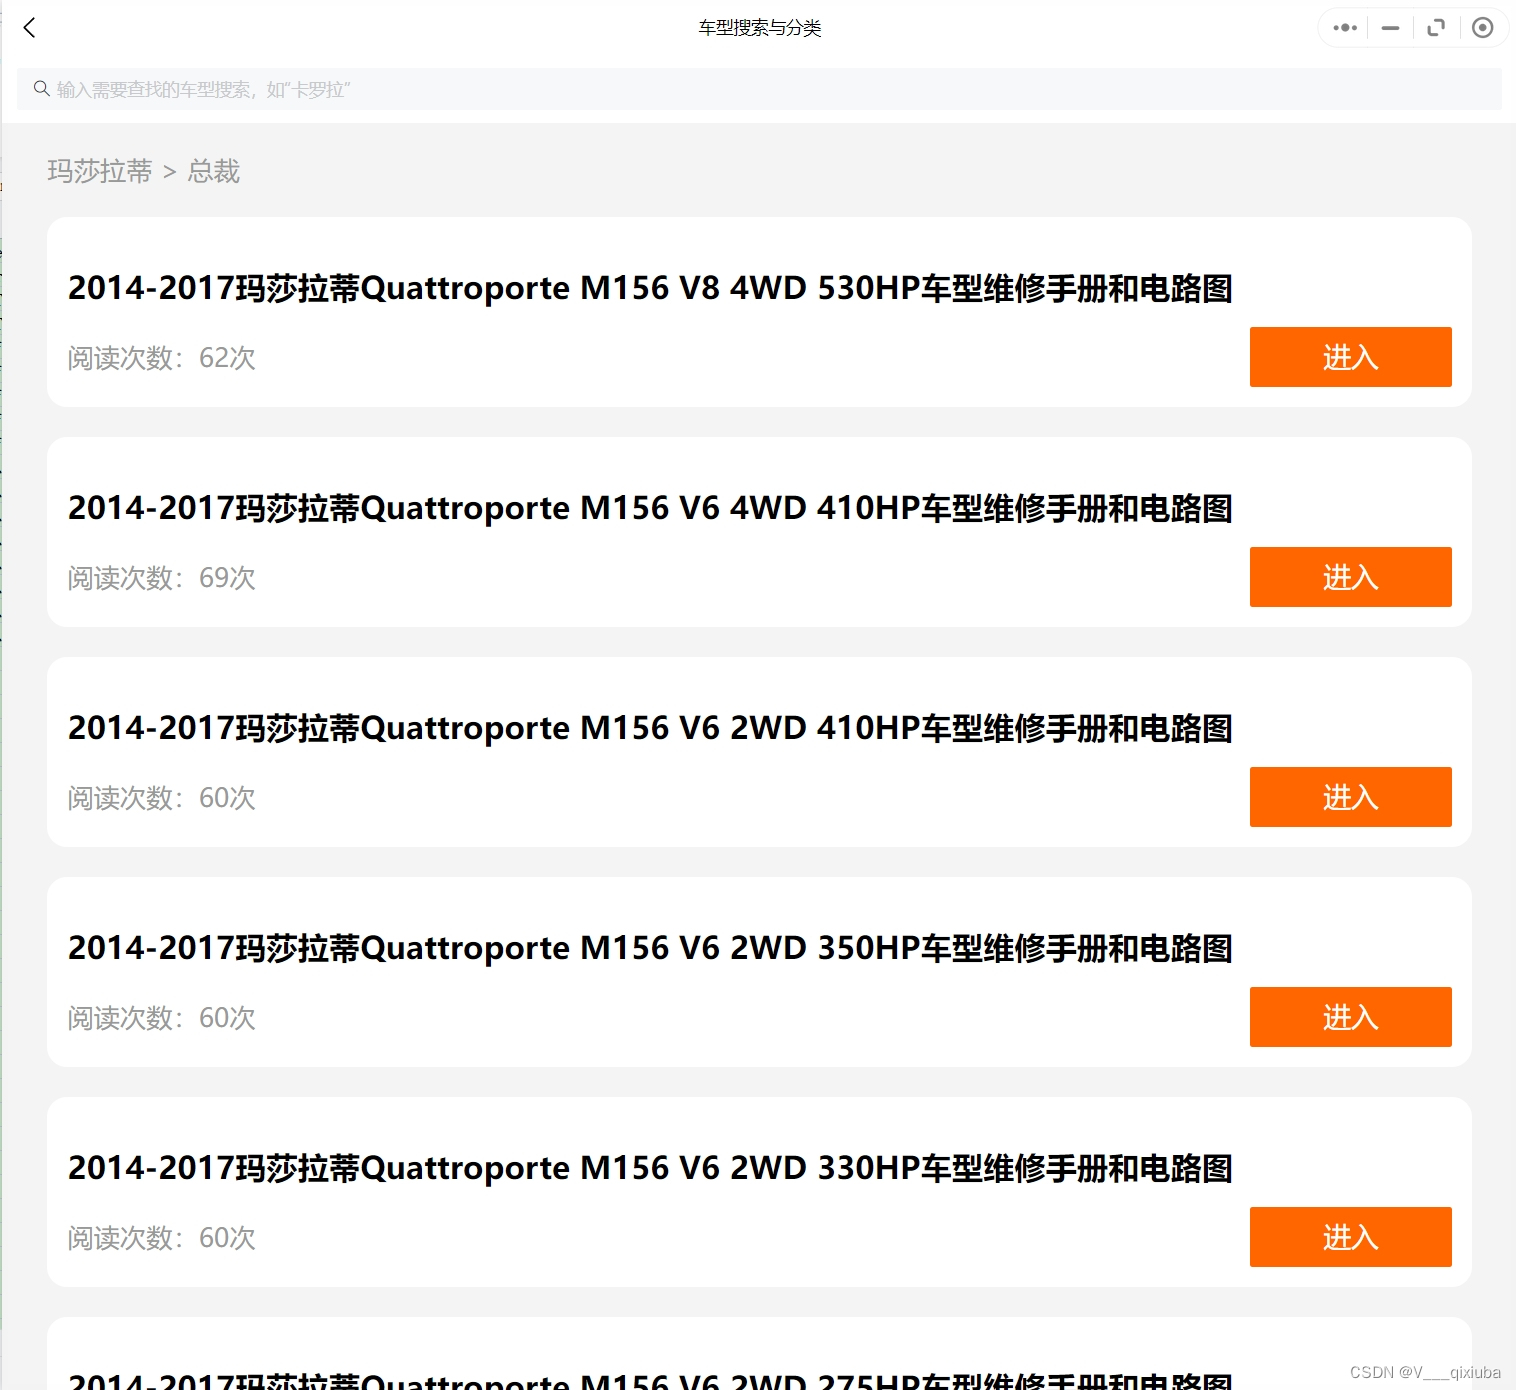Open title of V8 4WD 530HP entry
This screenshot has height=1390, width=1516.
click(650, 288)
